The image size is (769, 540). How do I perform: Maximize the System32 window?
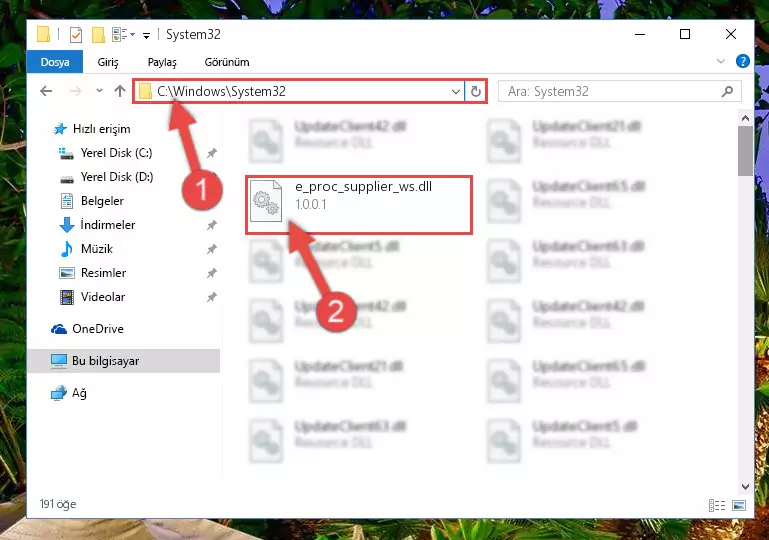pyautogui.click(x=685, y=34)
